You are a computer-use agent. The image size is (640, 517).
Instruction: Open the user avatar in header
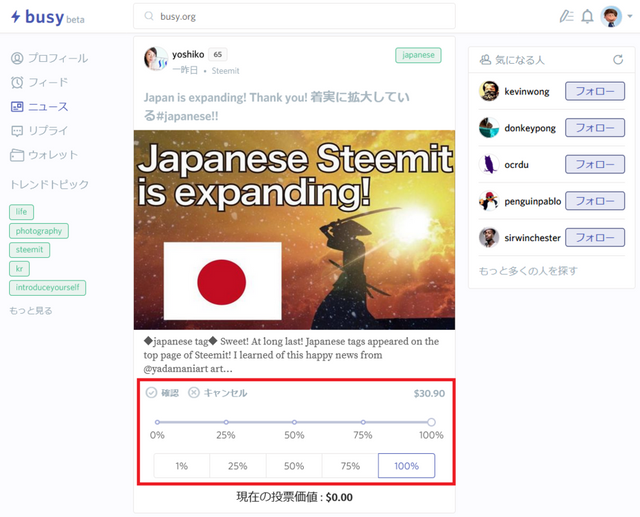[x=611, y=17]
